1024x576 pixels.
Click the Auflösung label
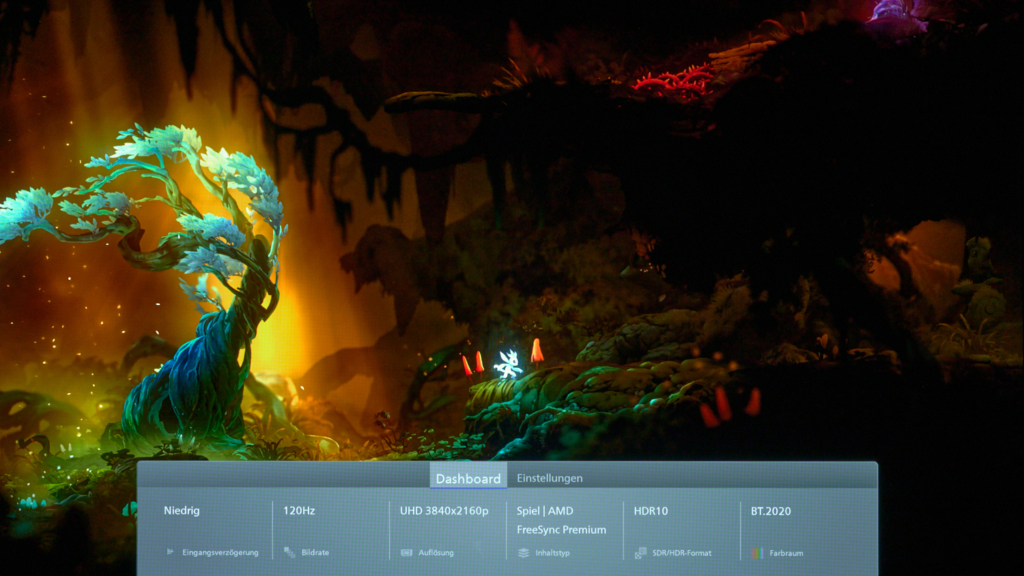pos(436,552)
